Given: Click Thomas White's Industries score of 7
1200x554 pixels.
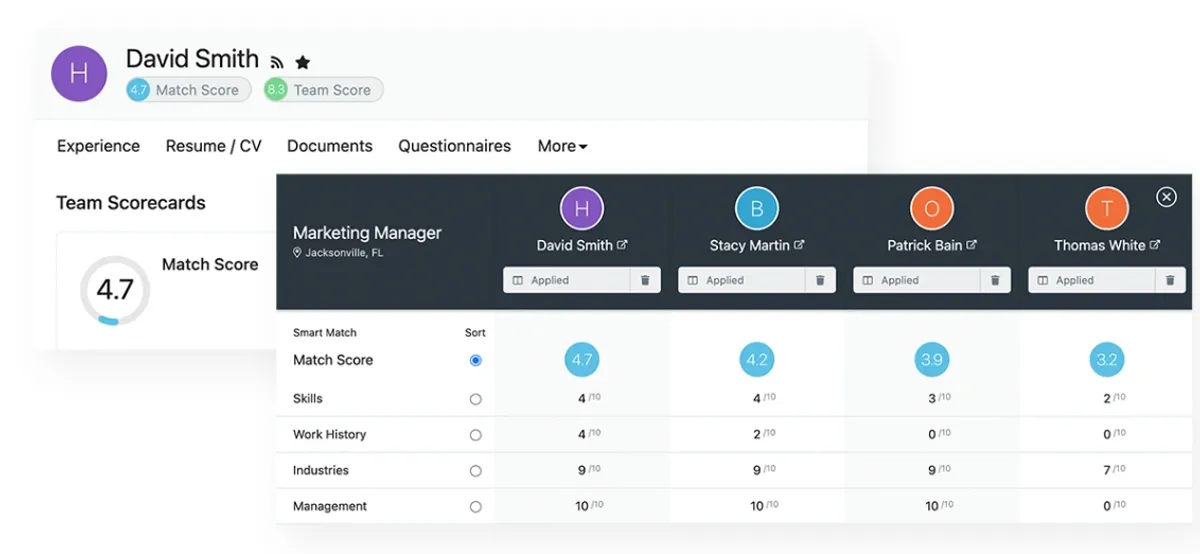Looking at the screenshot, I should point(1113,470).
